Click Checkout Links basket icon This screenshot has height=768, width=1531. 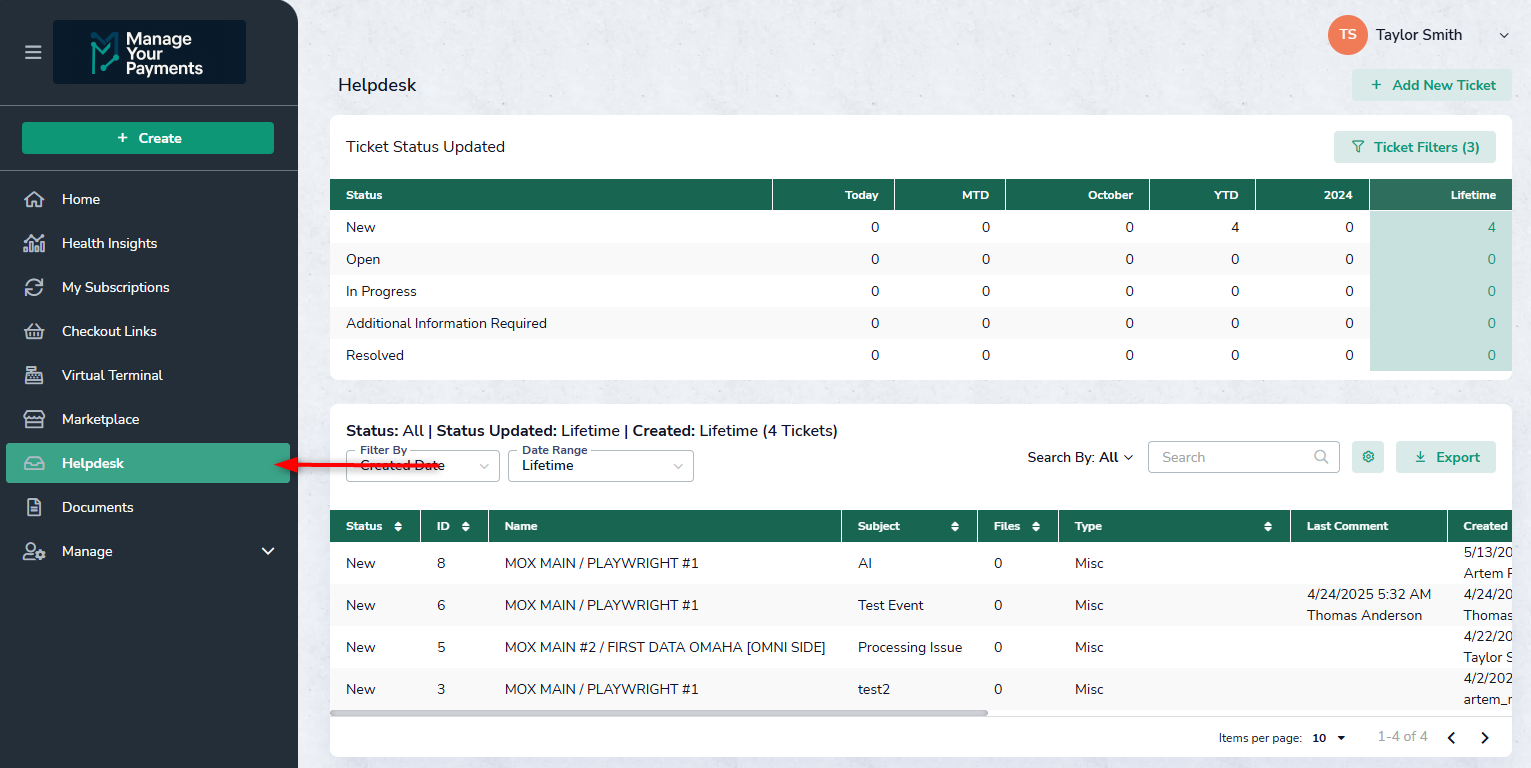(x=34, y=331)
